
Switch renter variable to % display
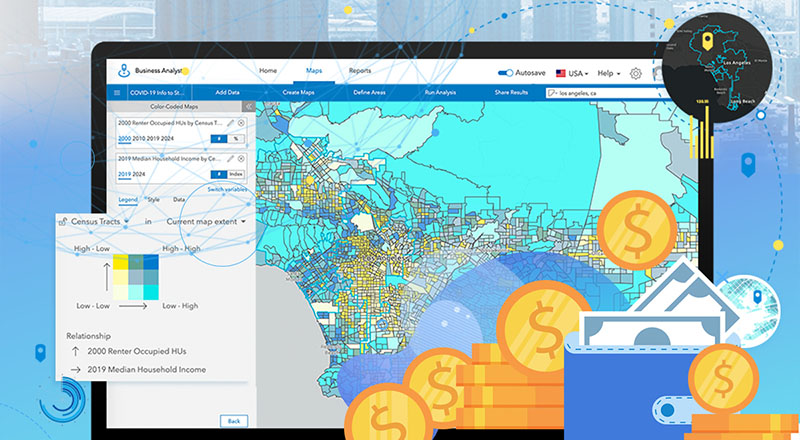(236, 138)
